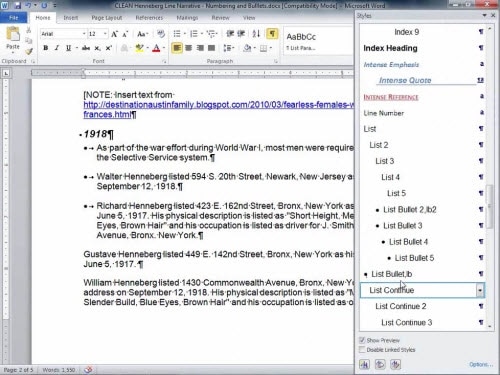Image resolution: width=500 pixels, height=375 pixels.
Task: Open the Clipboard pane launcher
Action: tap(33, 61)
